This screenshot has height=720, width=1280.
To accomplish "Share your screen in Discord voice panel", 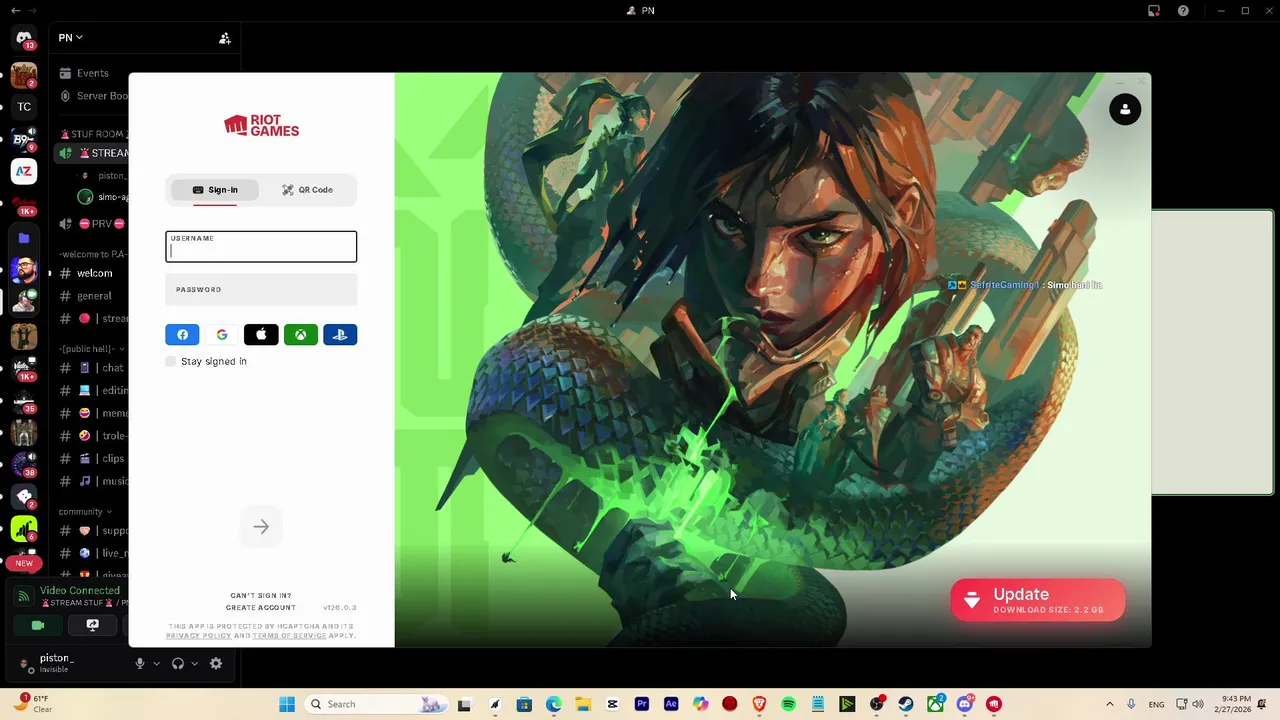I will [x=92, y=625].
